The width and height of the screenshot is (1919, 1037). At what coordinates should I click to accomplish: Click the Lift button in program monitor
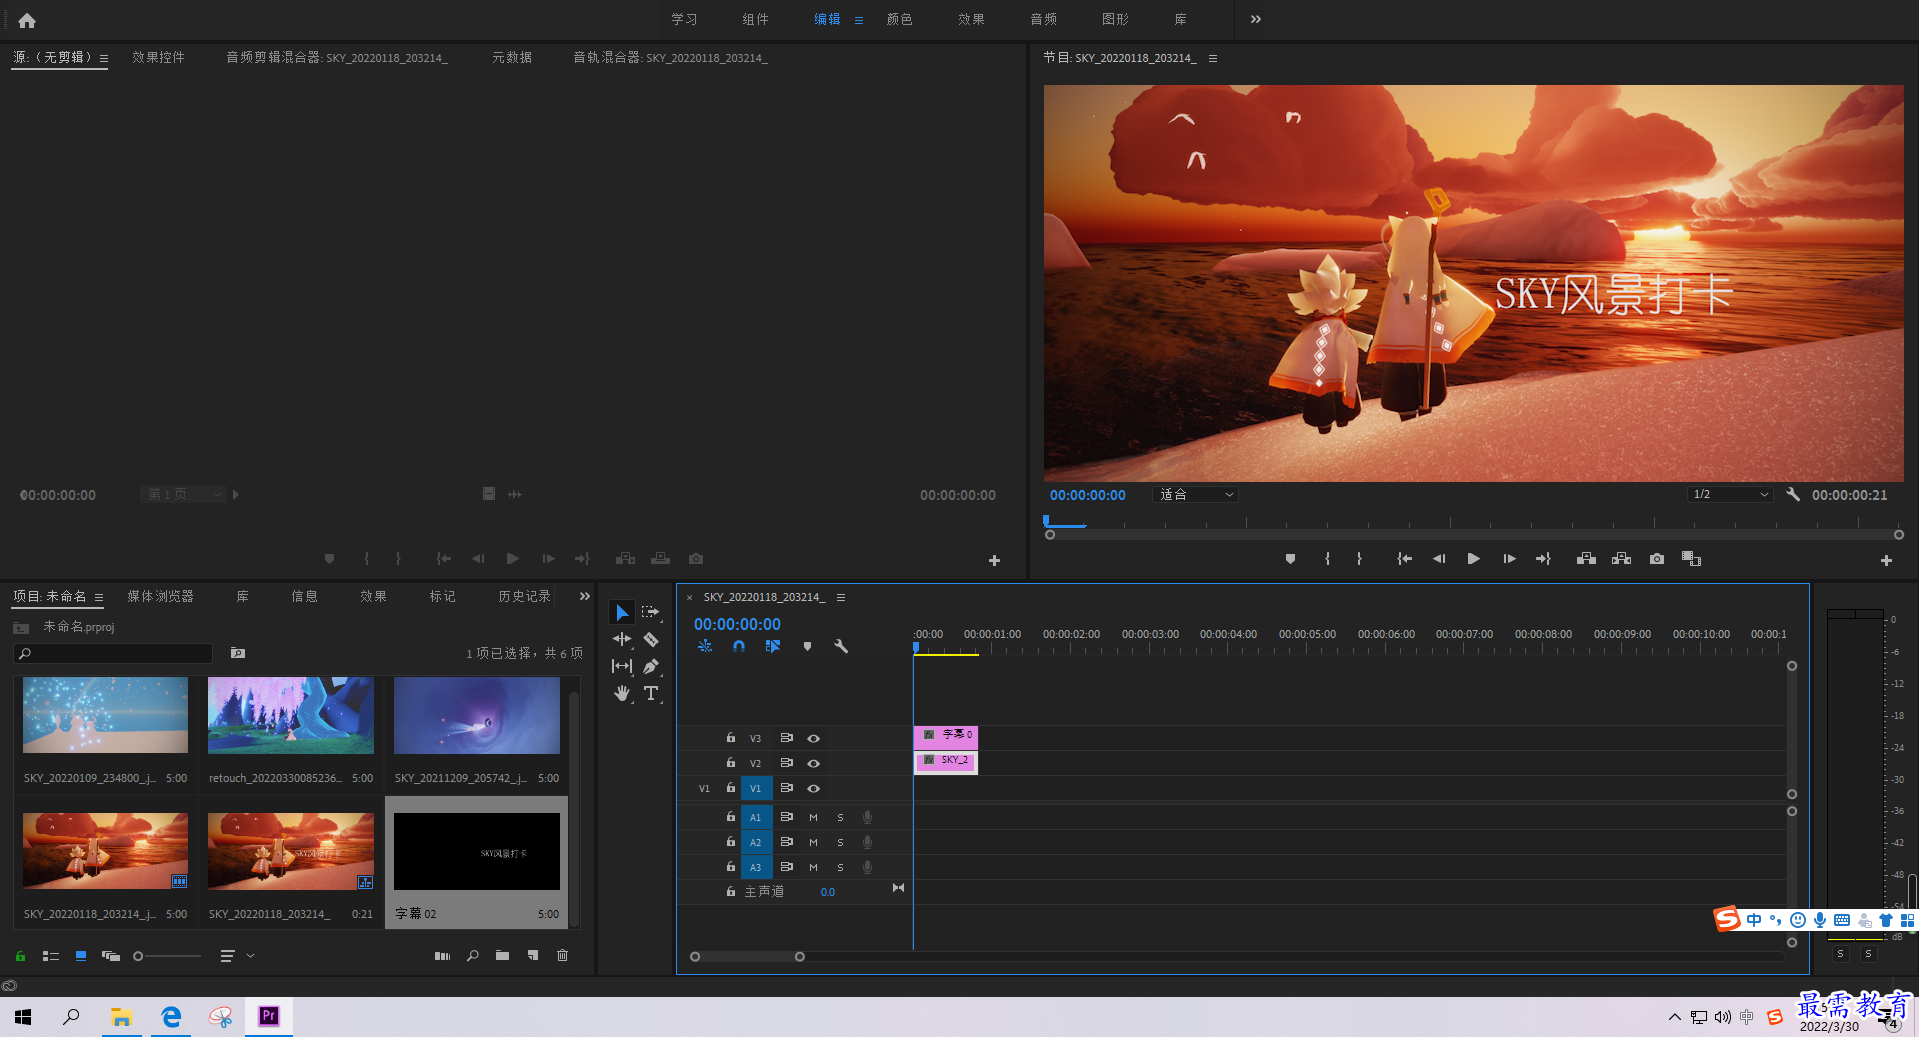click(x=1586, y=559)
